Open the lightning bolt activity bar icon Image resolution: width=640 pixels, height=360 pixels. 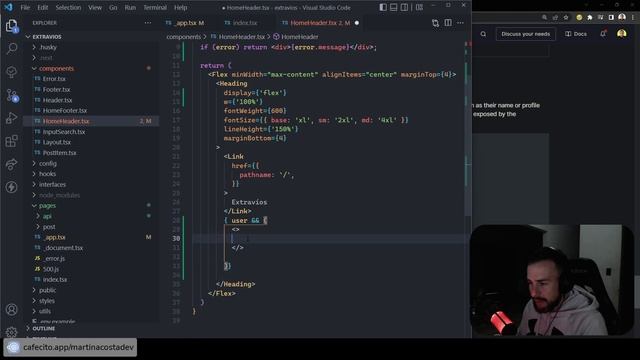(x=11, y=187)
